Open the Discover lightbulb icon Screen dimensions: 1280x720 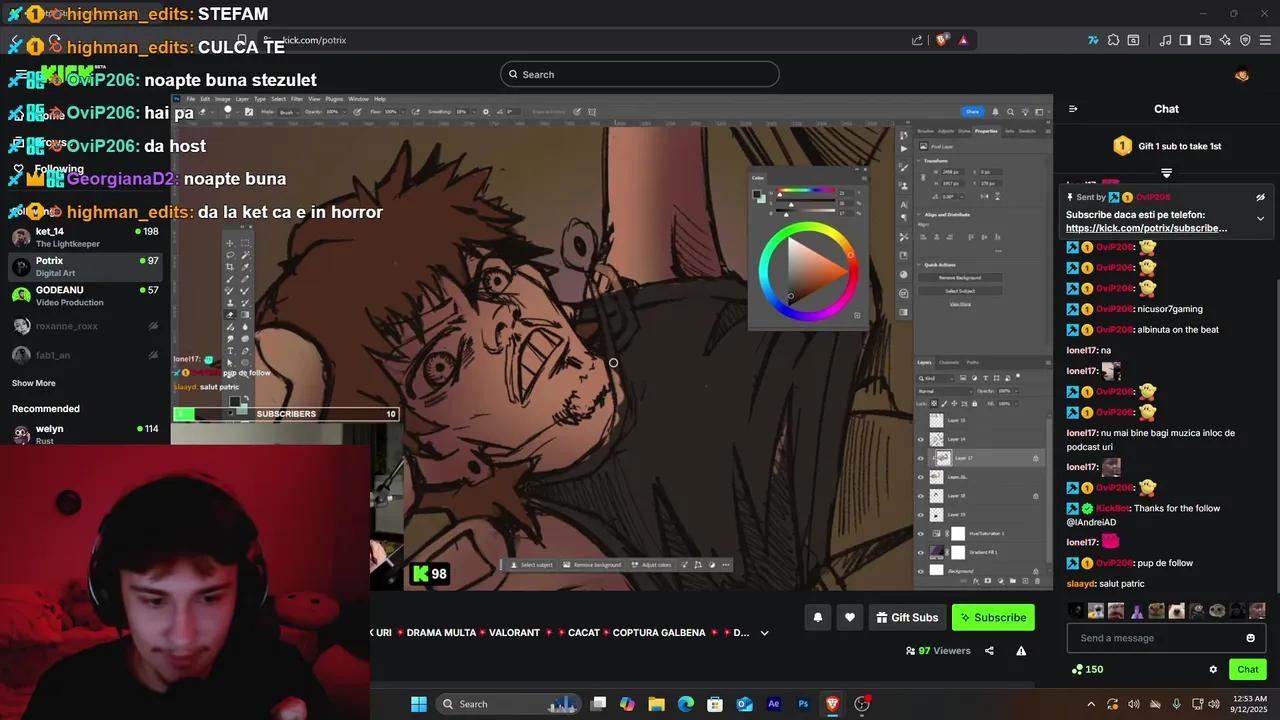click(x=1025, y=112)
